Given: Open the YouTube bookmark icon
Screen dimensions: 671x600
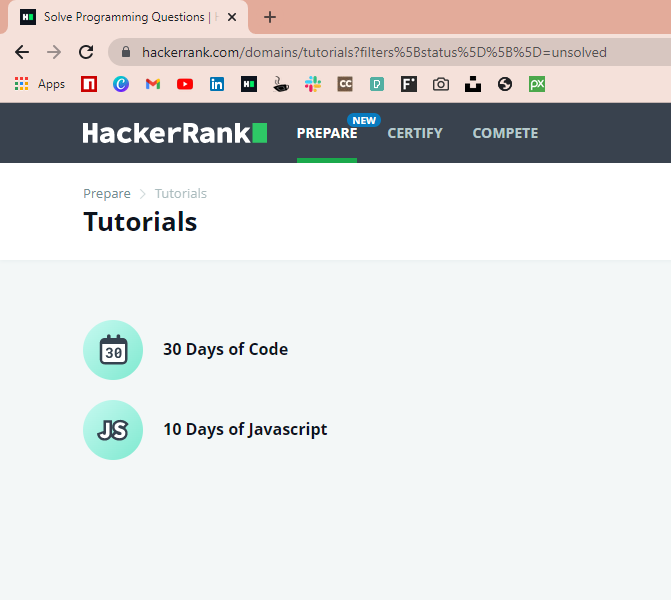Looking at the screenshot, I should click(x=185, y=84).
